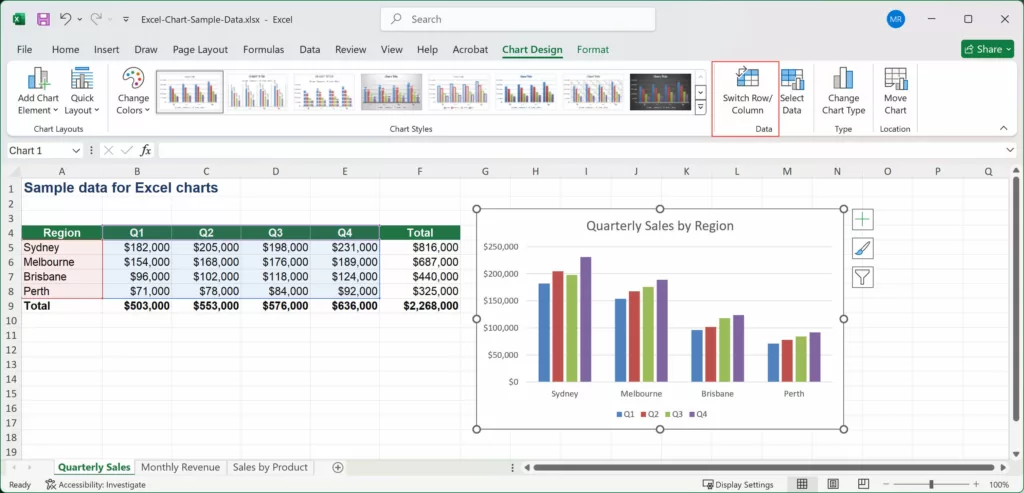Click the Share button
This screenshot has width=1024, height=493.
tap(987, 49)
